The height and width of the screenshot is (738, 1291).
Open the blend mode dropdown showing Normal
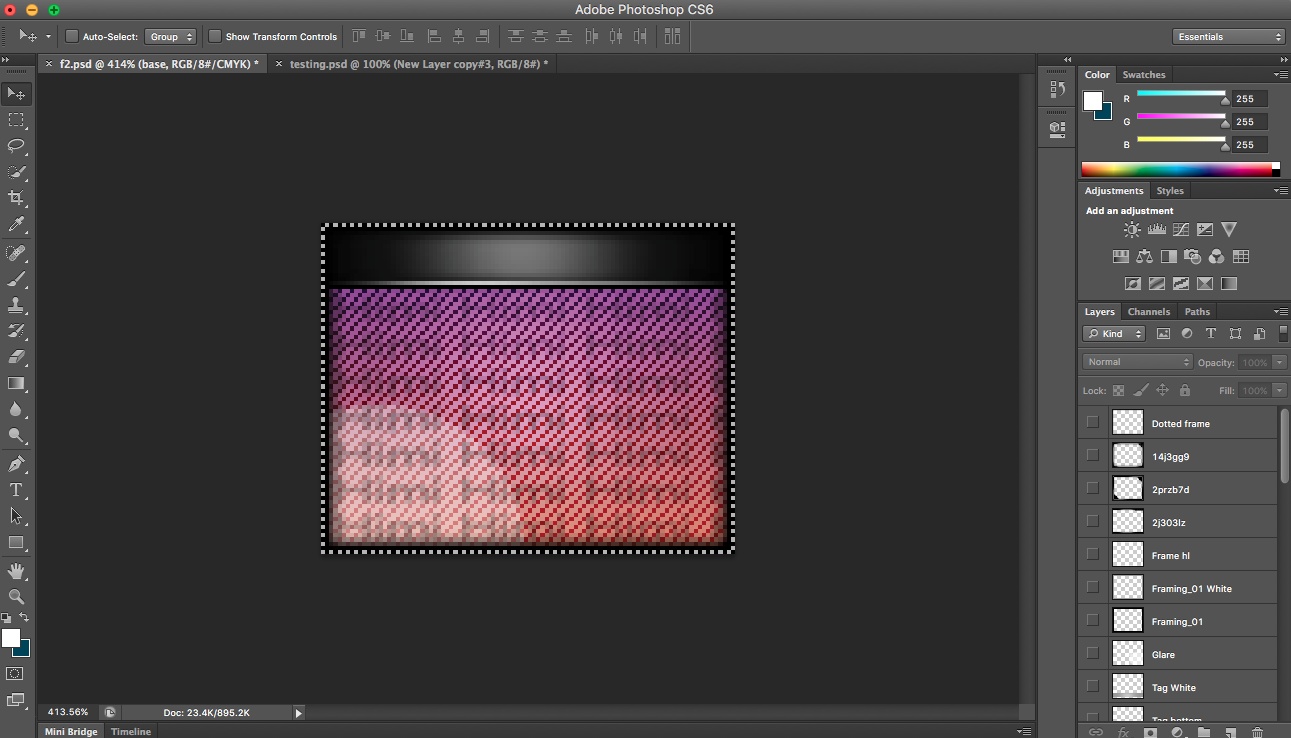pyautogui.click(x=1135, y=361)
